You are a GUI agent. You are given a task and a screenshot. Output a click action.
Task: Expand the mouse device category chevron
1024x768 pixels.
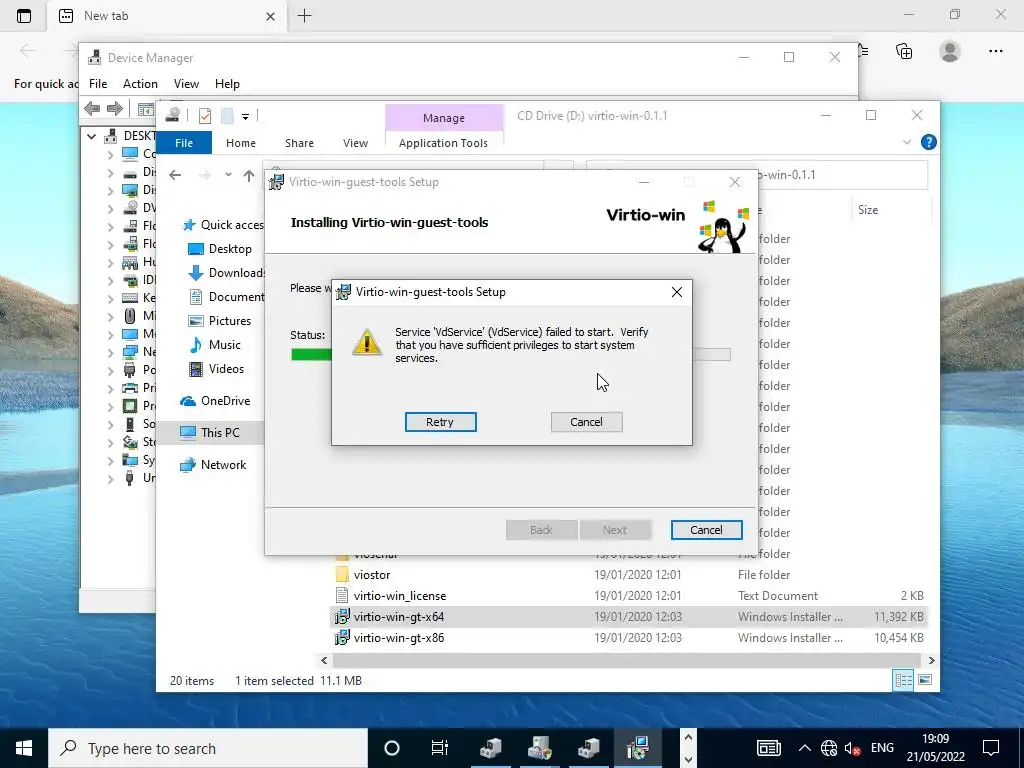tap(110, 315)
